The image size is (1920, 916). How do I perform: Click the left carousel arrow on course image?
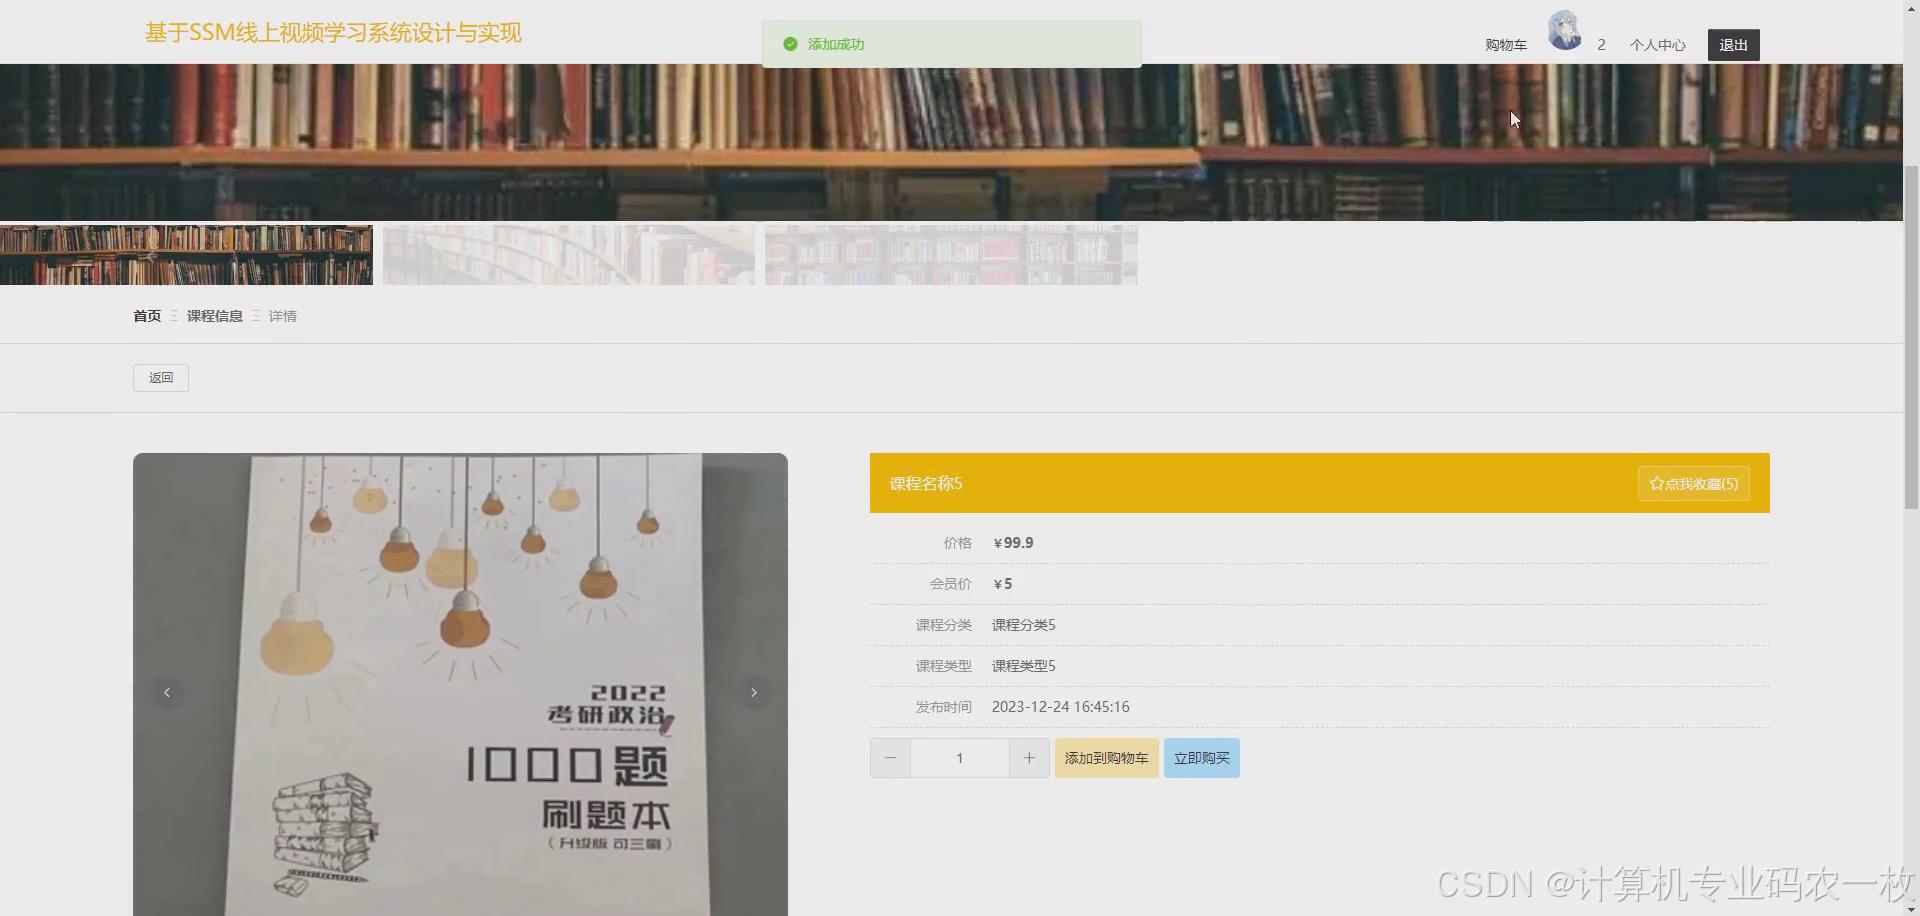coord(167,692)
